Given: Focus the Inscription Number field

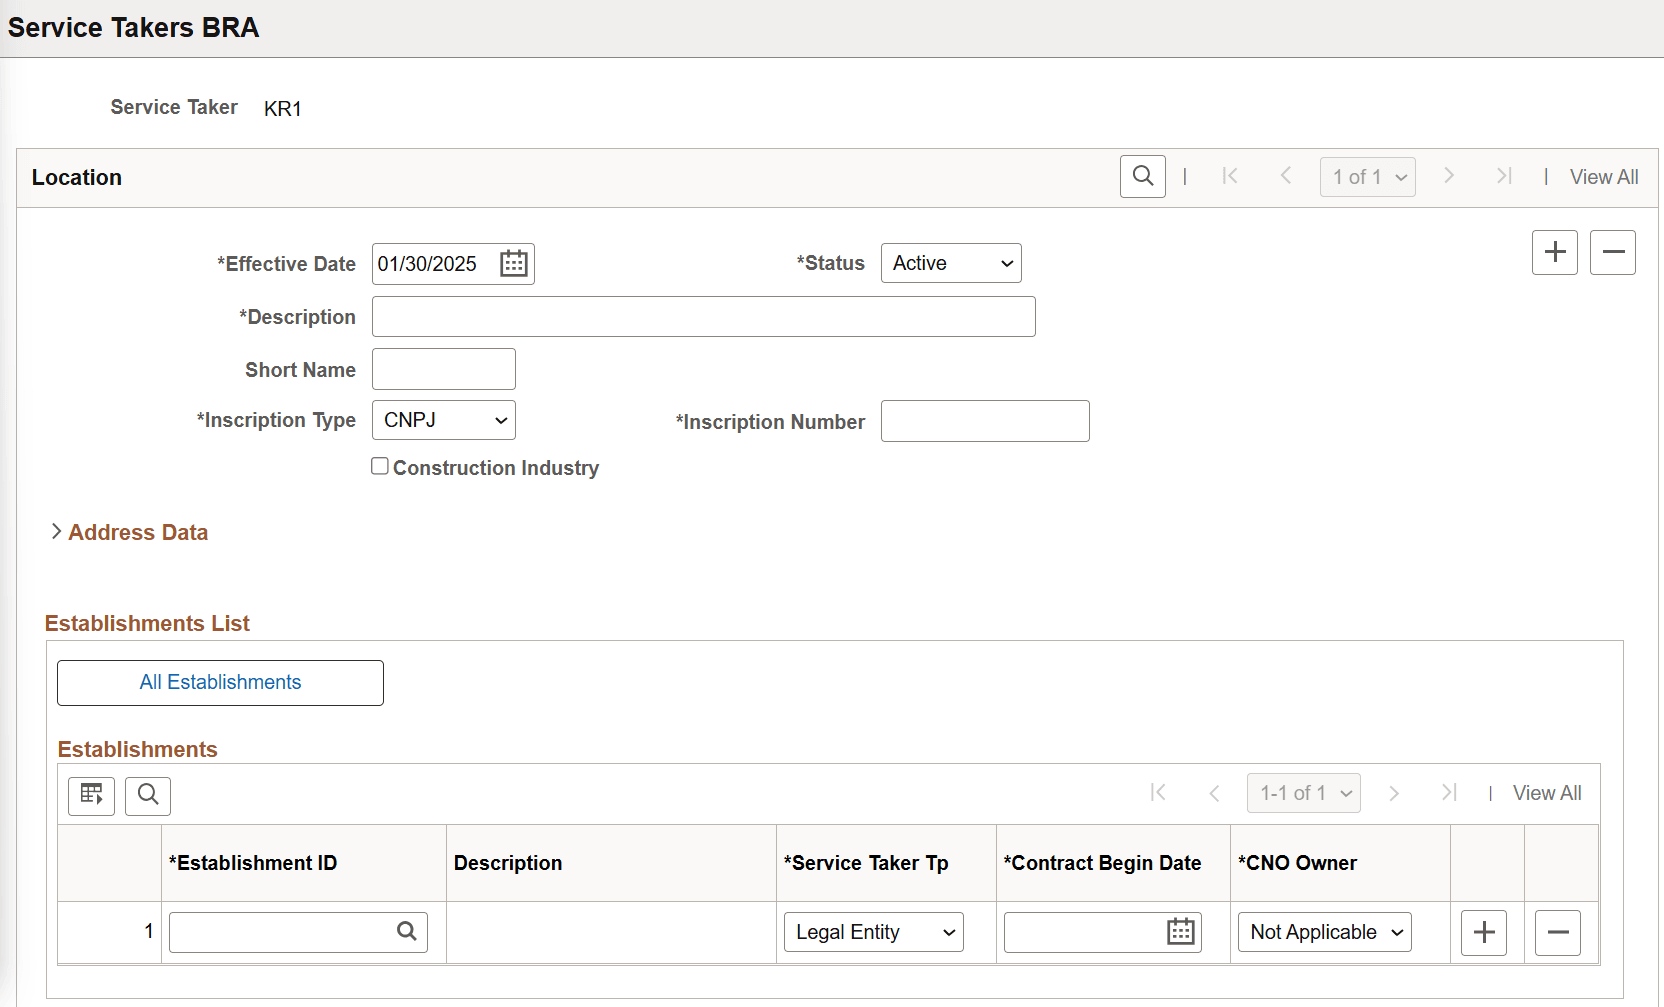Looking at the screenshot, I should coord(985,421).
